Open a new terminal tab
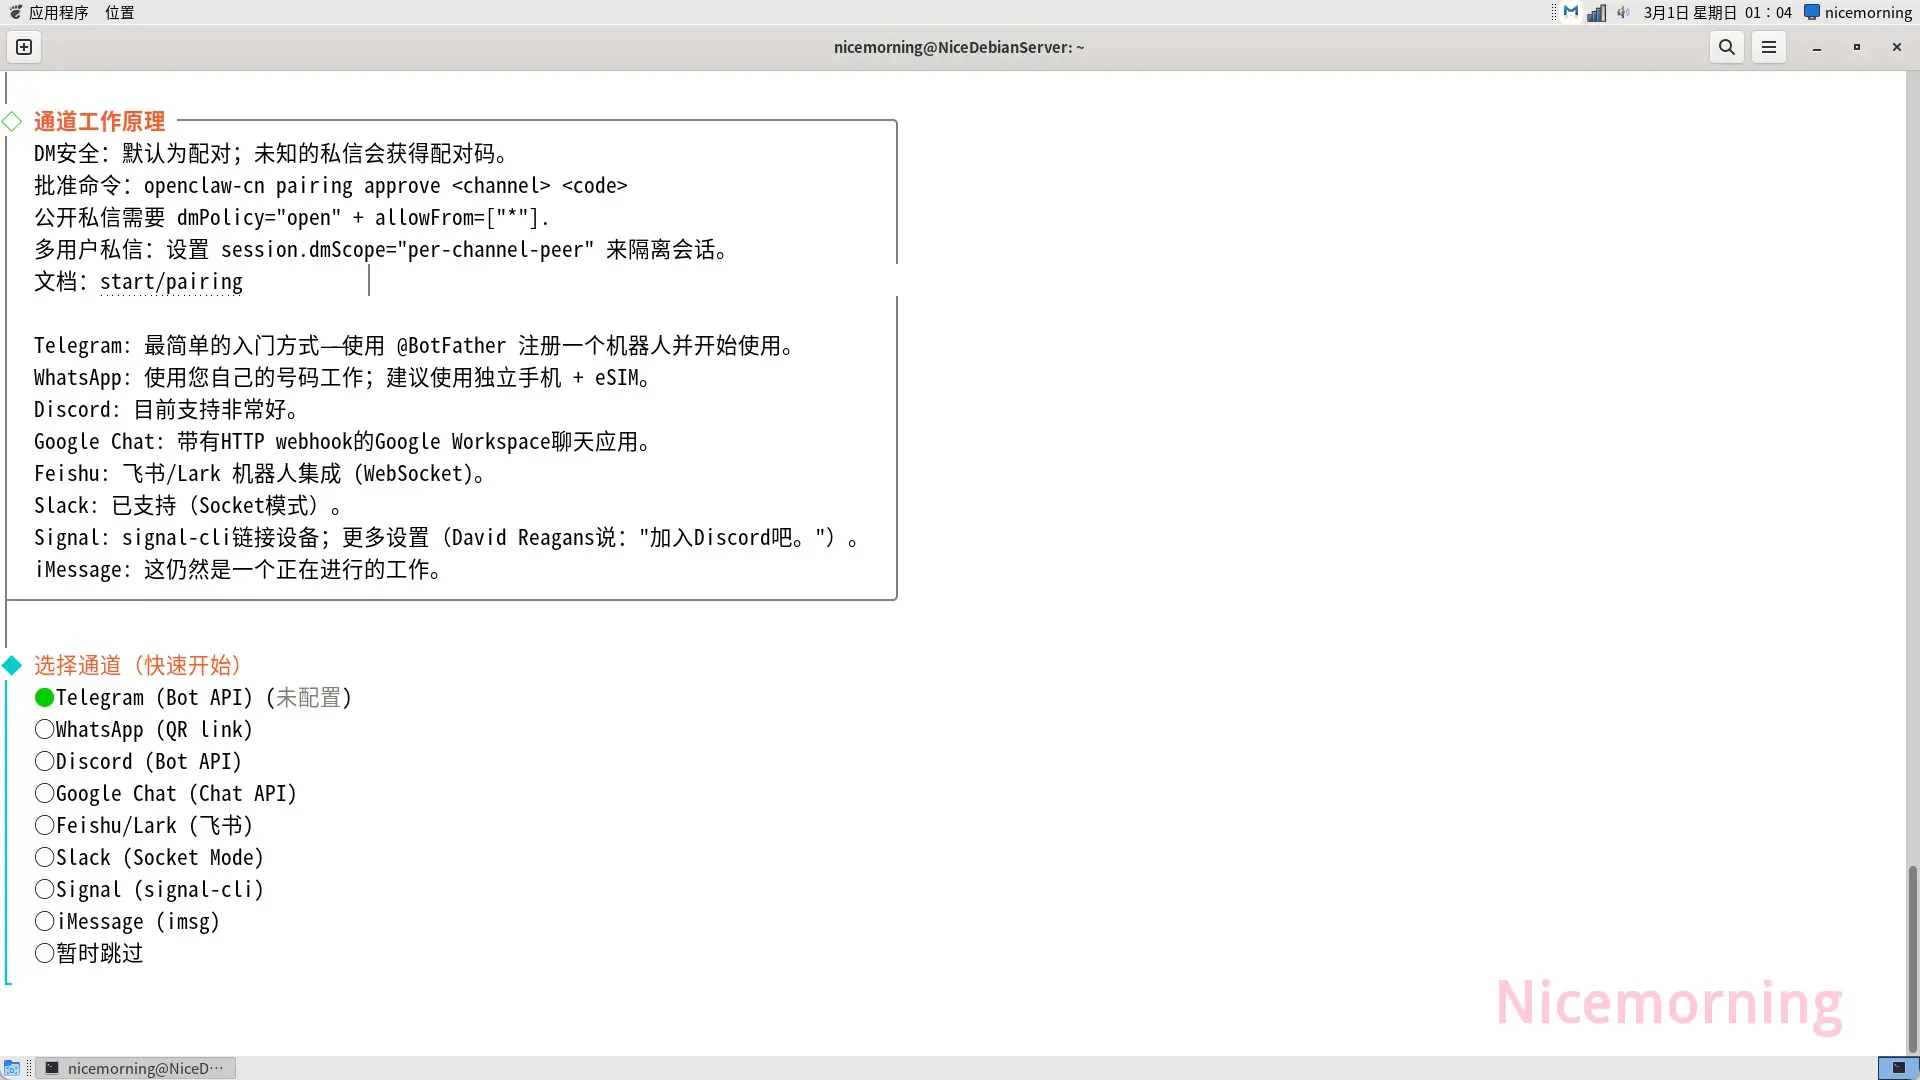Viewport: 1920px width, 1080px height. pos(24,47)
